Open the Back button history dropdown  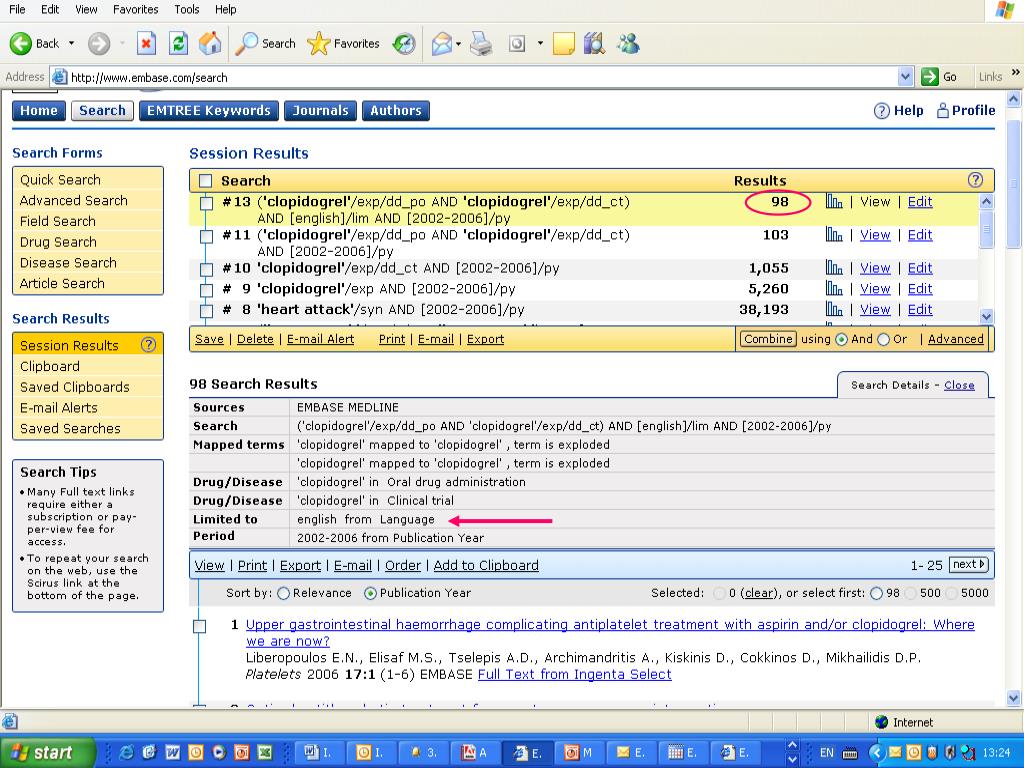[x=72, y=44]
